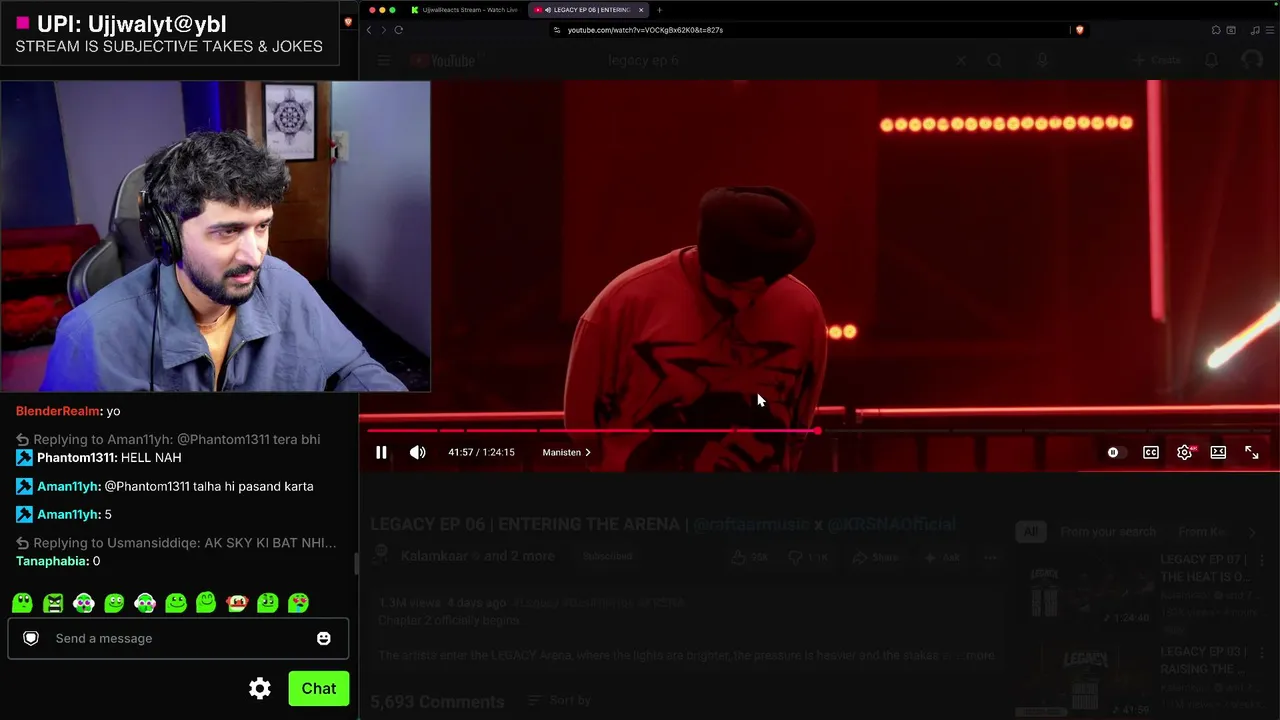The image size is (1280, 720).
Task: Switch to the UjjwalReacts Stream tab
Action: click(x=465, y=10)
